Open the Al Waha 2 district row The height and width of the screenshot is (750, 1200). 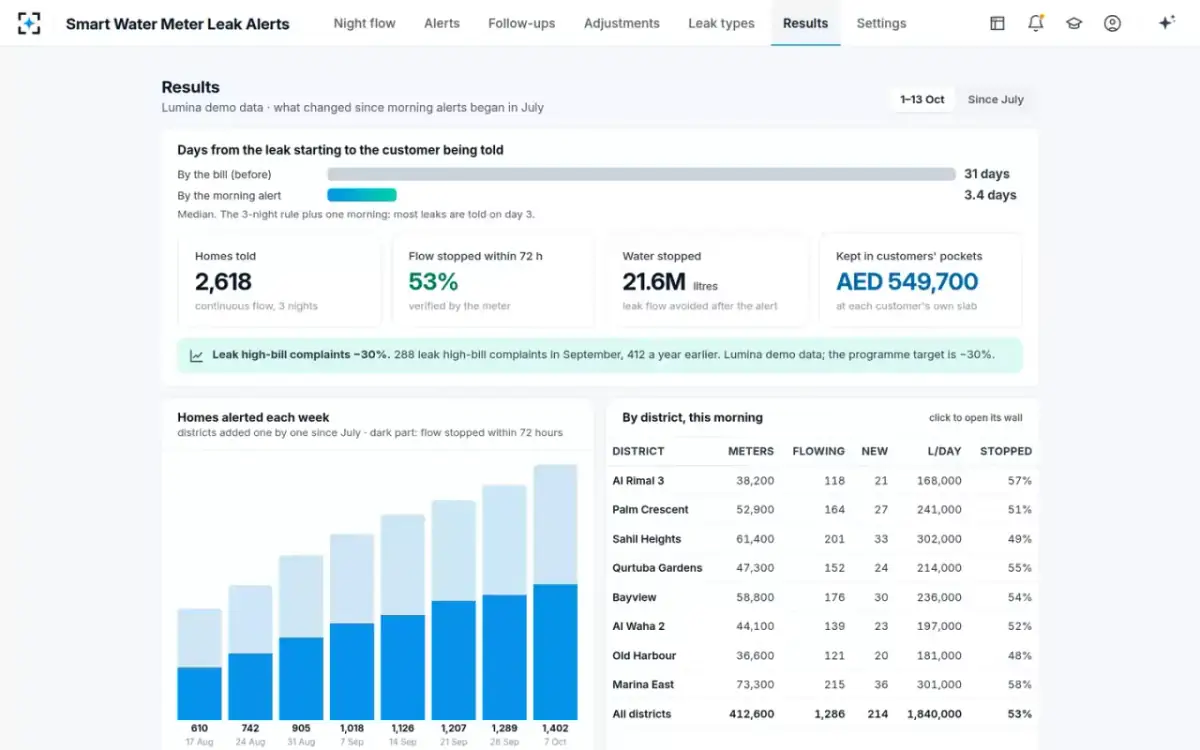click(x=822, y=626)
